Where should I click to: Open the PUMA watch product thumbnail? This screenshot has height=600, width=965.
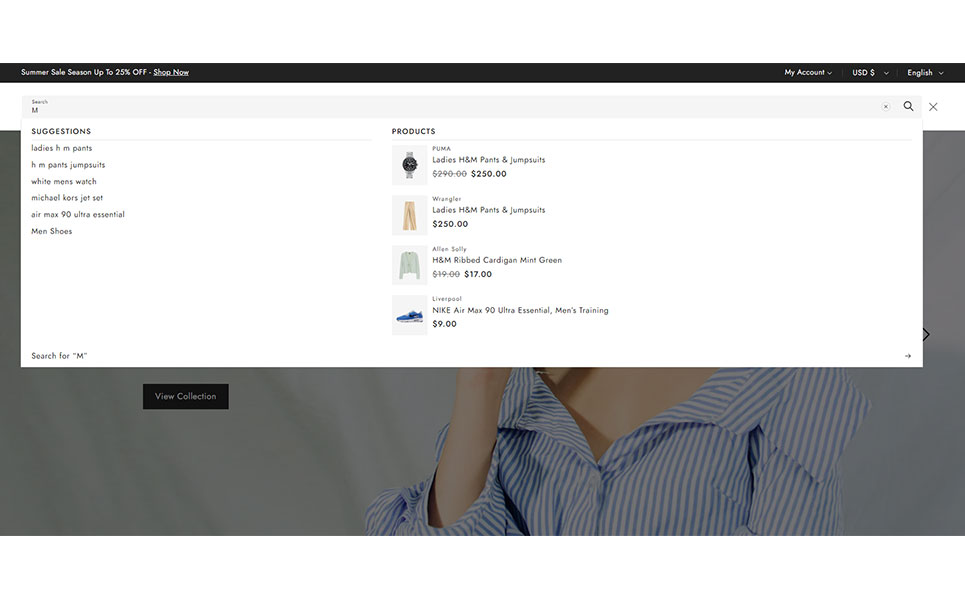point(409,165)
